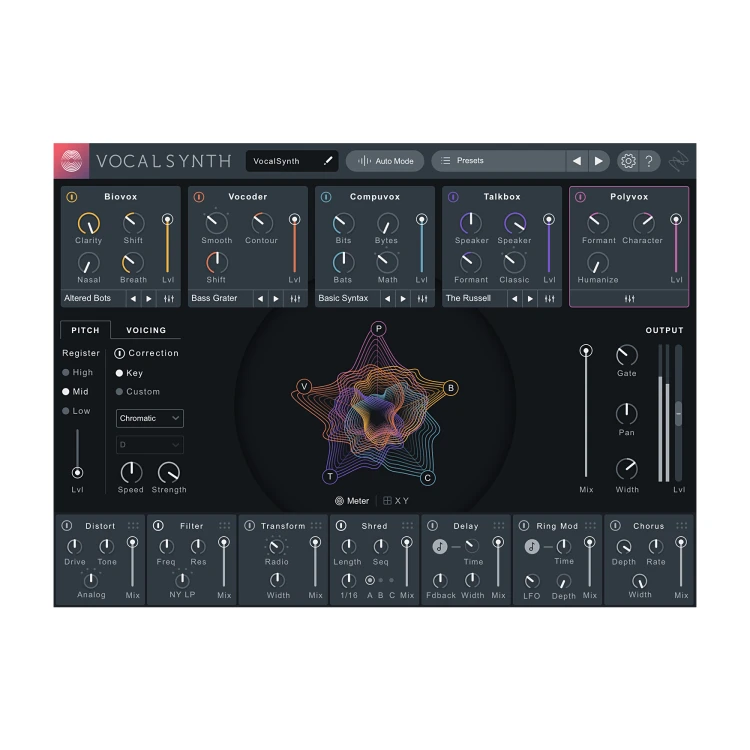The image size is (750, 750).
Task: Load the previous global preset
Action: point(577,161)
